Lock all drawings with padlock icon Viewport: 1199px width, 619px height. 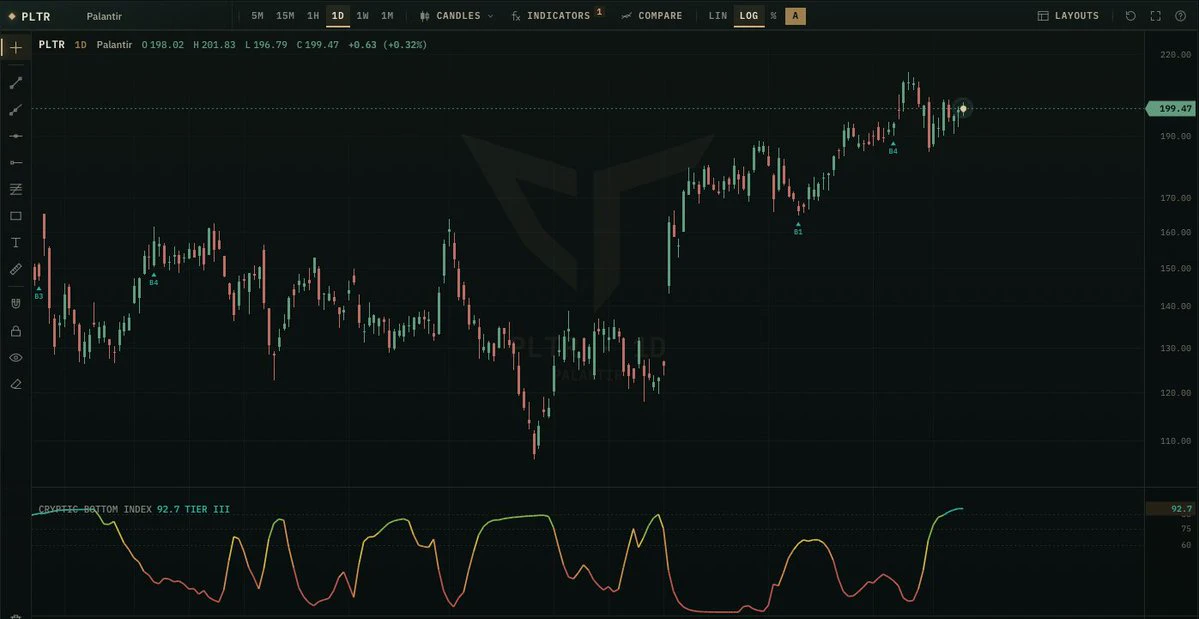[15, 331]
